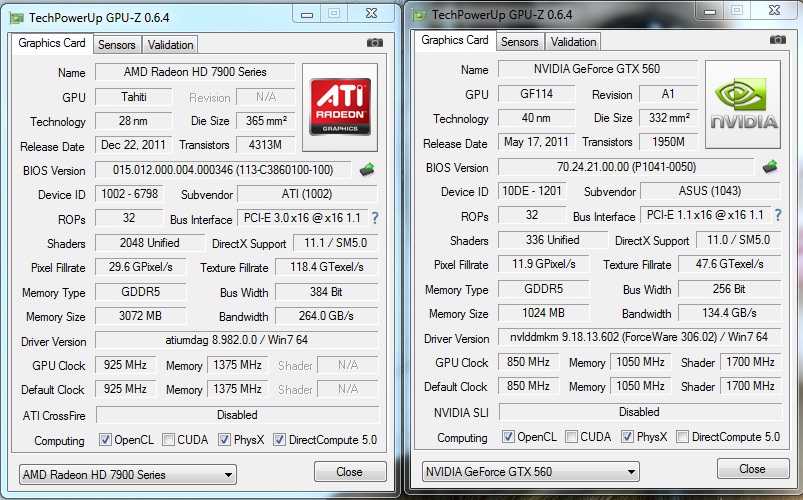Image resolution: width=803 pixels, height=500 pixels.
Task: Switch to Validation tab in AMD window
Action: click(170, 45)
